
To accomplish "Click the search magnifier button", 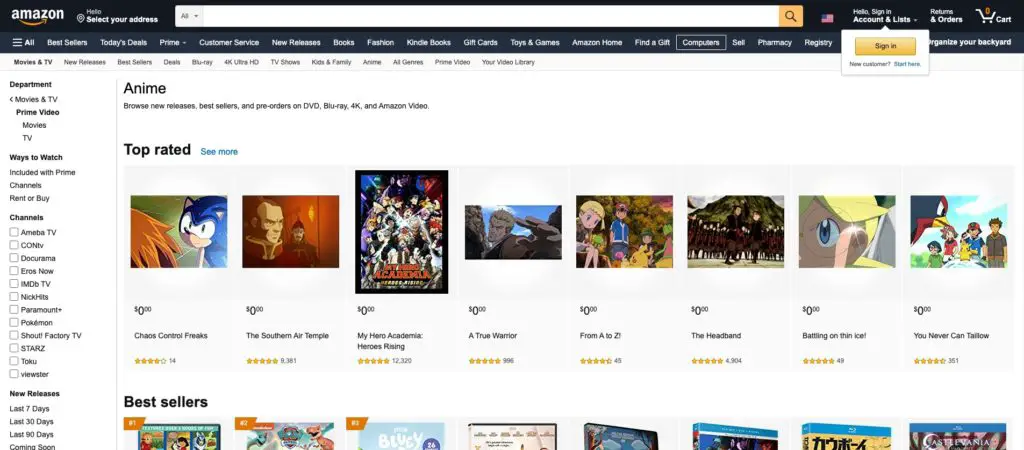I will tap(790, 16).
